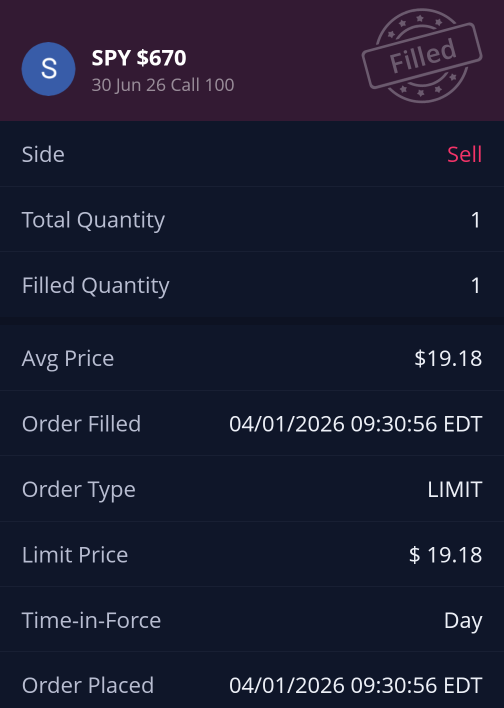504x708 pixels.
Task: Click the blue S avatar icon
Action: pos(48,69)
